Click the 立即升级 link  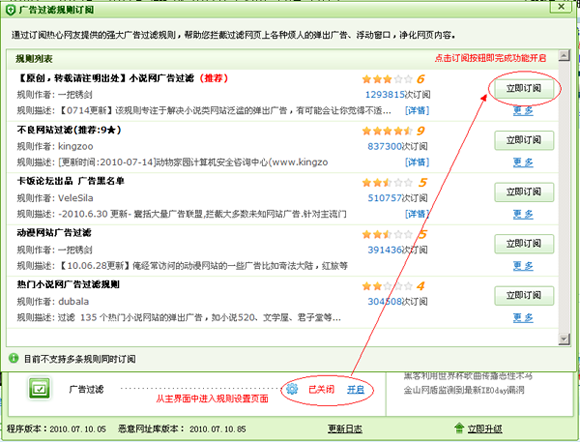485,429
